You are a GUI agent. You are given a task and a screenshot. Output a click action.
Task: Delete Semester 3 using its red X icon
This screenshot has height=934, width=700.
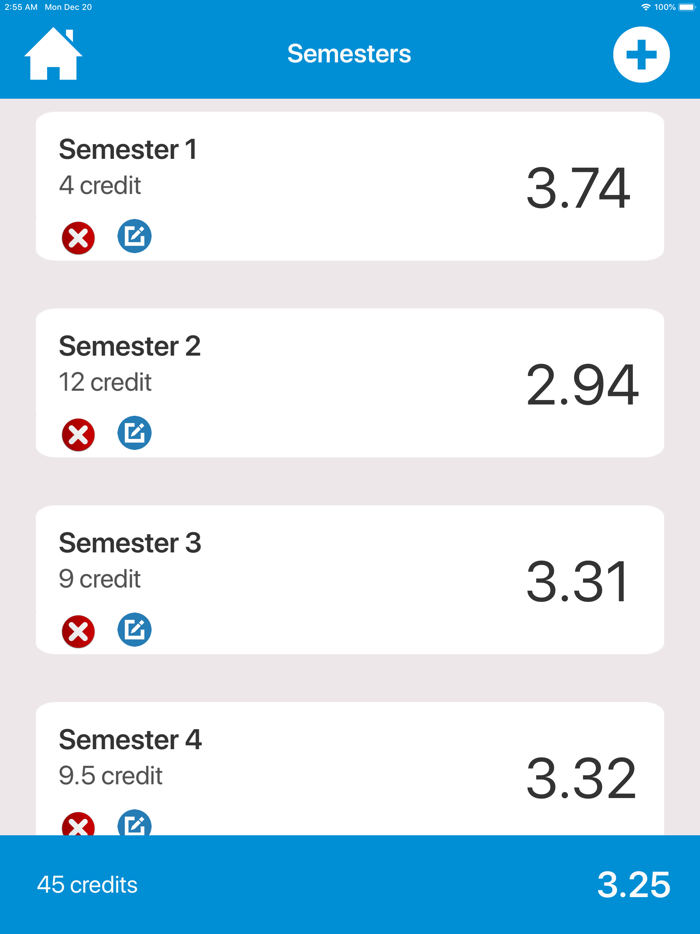tap(78, 631)
